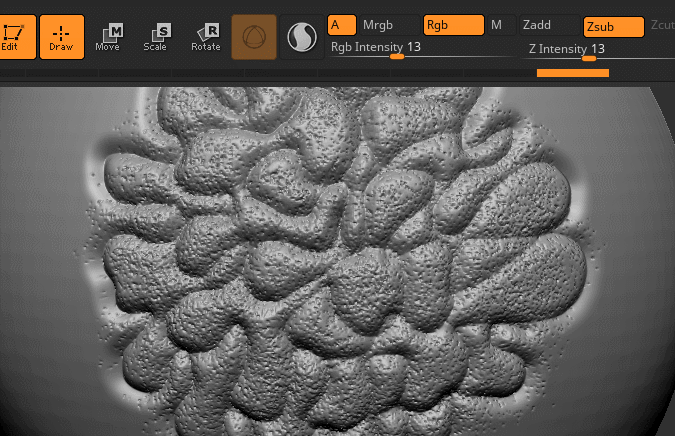Image resolution: width=675 pixels, height=436 pixels.
Task: Switch to Zadd sculpt mode
Action: point(549,25)
